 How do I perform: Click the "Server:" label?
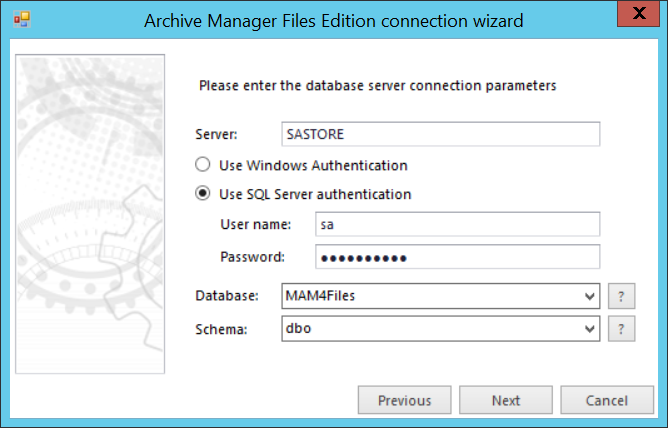218,134
